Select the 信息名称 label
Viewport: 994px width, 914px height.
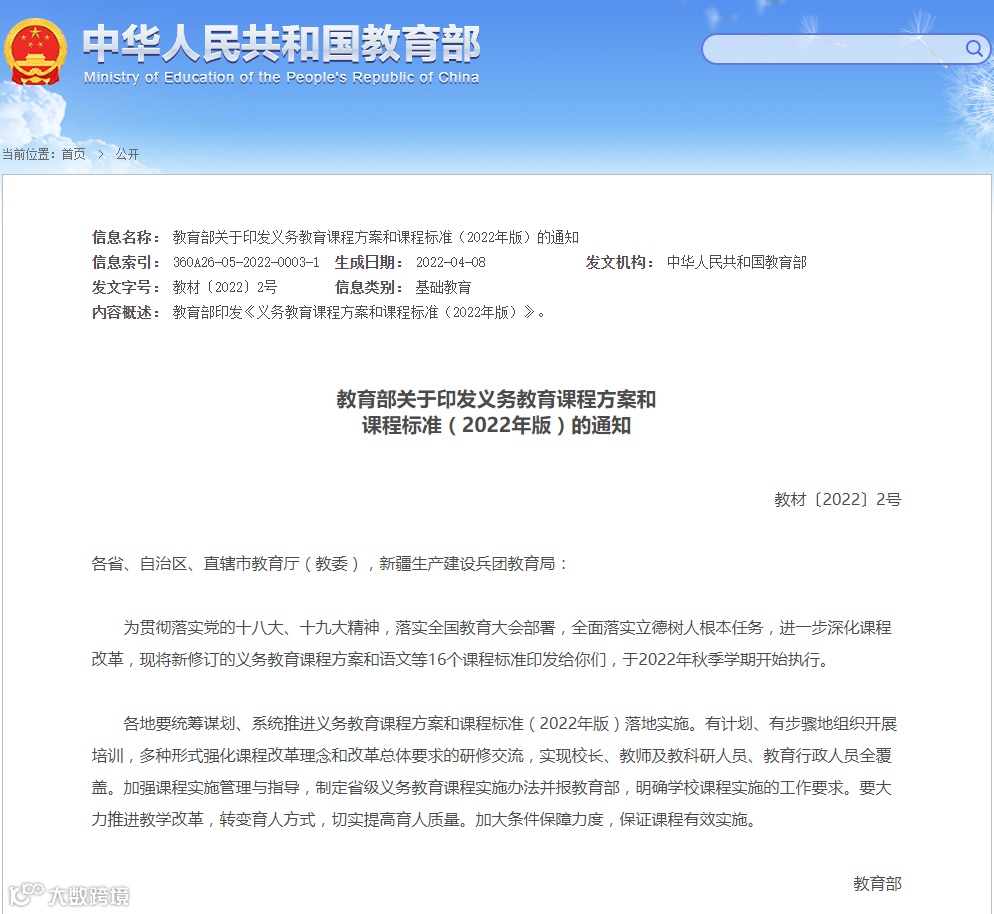126,238
